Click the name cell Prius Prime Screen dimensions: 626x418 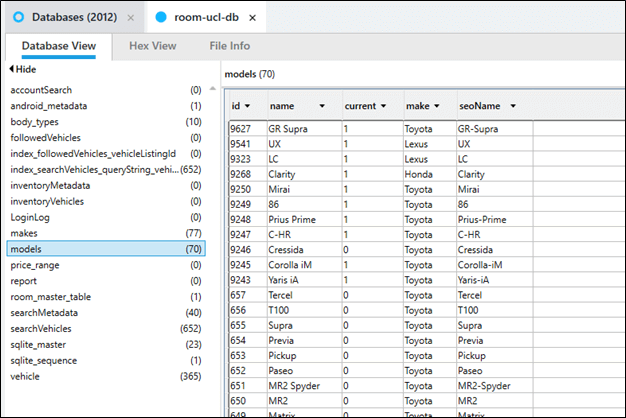coord(305,220)
